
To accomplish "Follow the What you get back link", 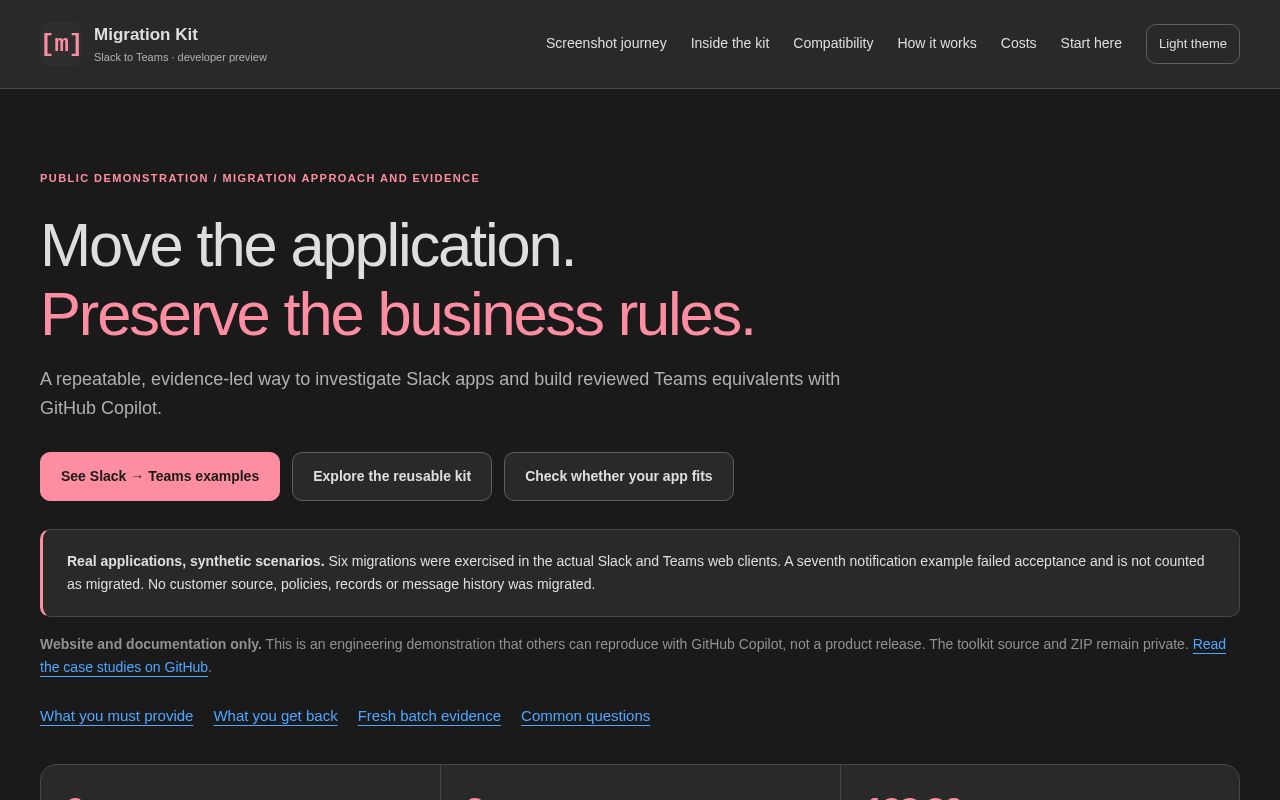I will pos(275,716).
